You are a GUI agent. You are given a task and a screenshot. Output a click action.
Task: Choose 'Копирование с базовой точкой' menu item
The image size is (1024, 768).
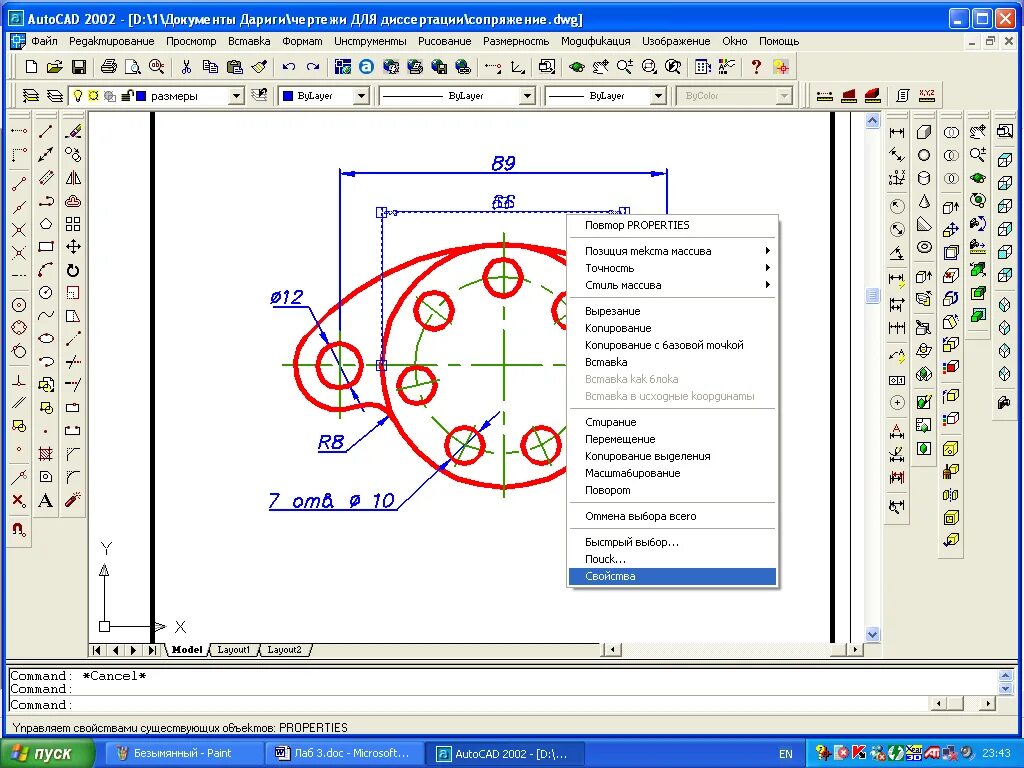tap(673, 345)
